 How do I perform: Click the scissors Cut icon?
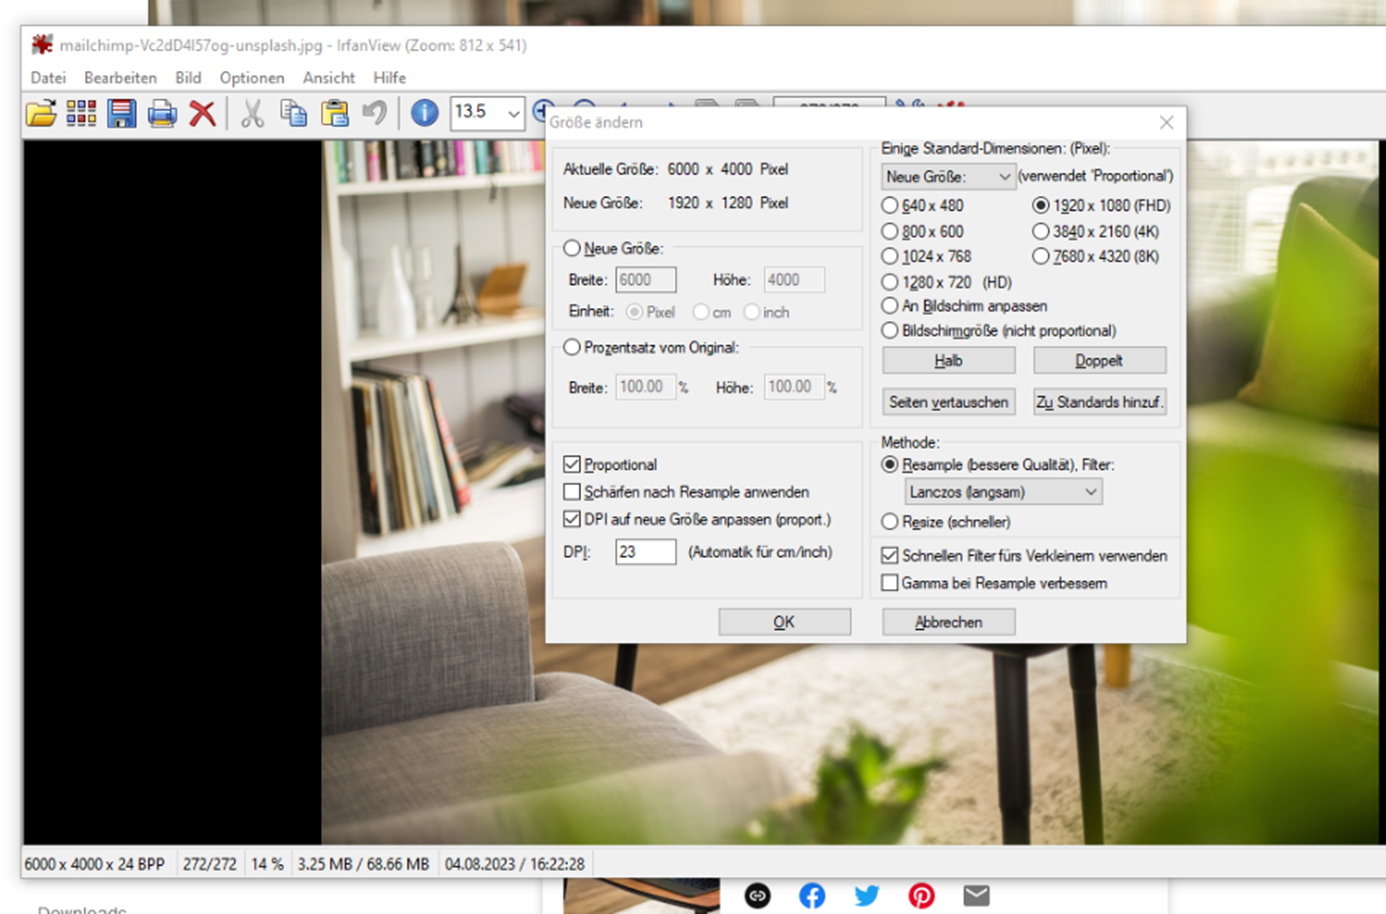[252, 113]
